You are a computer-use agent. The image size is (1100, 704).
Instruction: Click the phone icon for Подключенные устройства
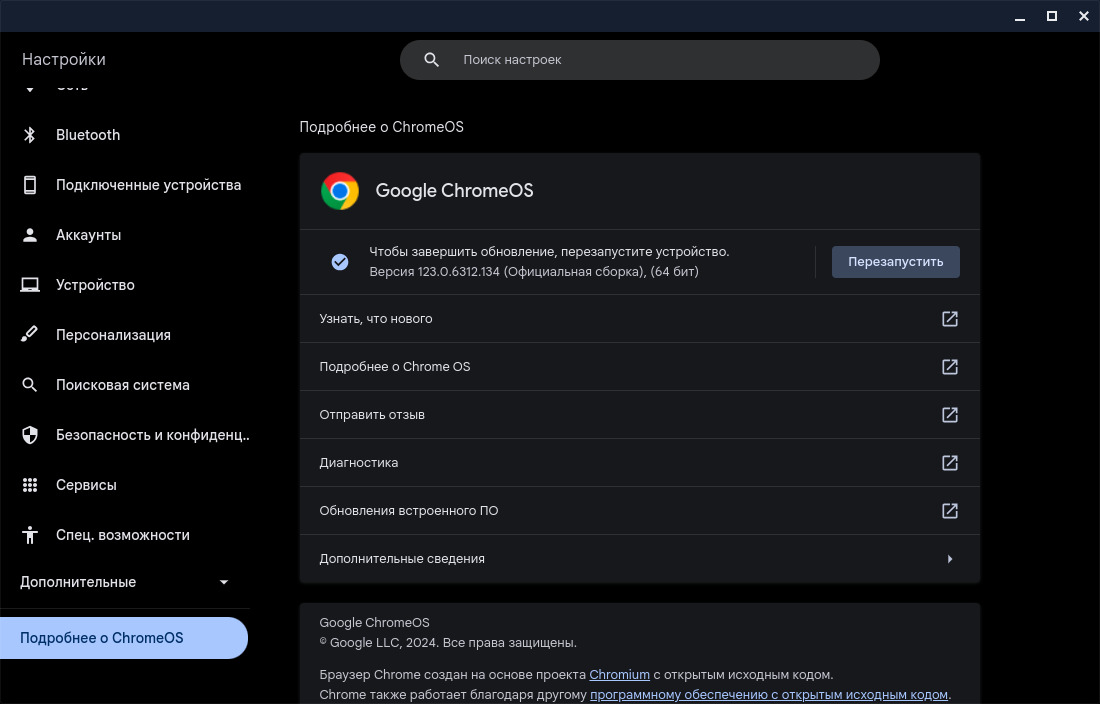click(x=30, y=185)
